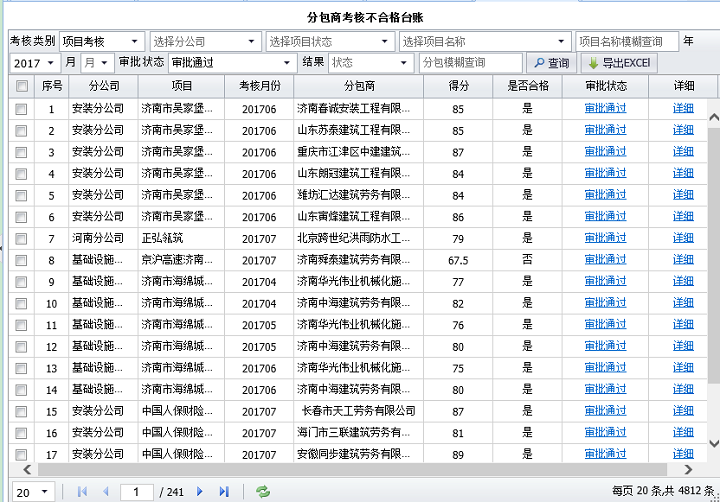Sort by 考核月份 column header
This screenshot has height=502, width=720.
[259, 86]
